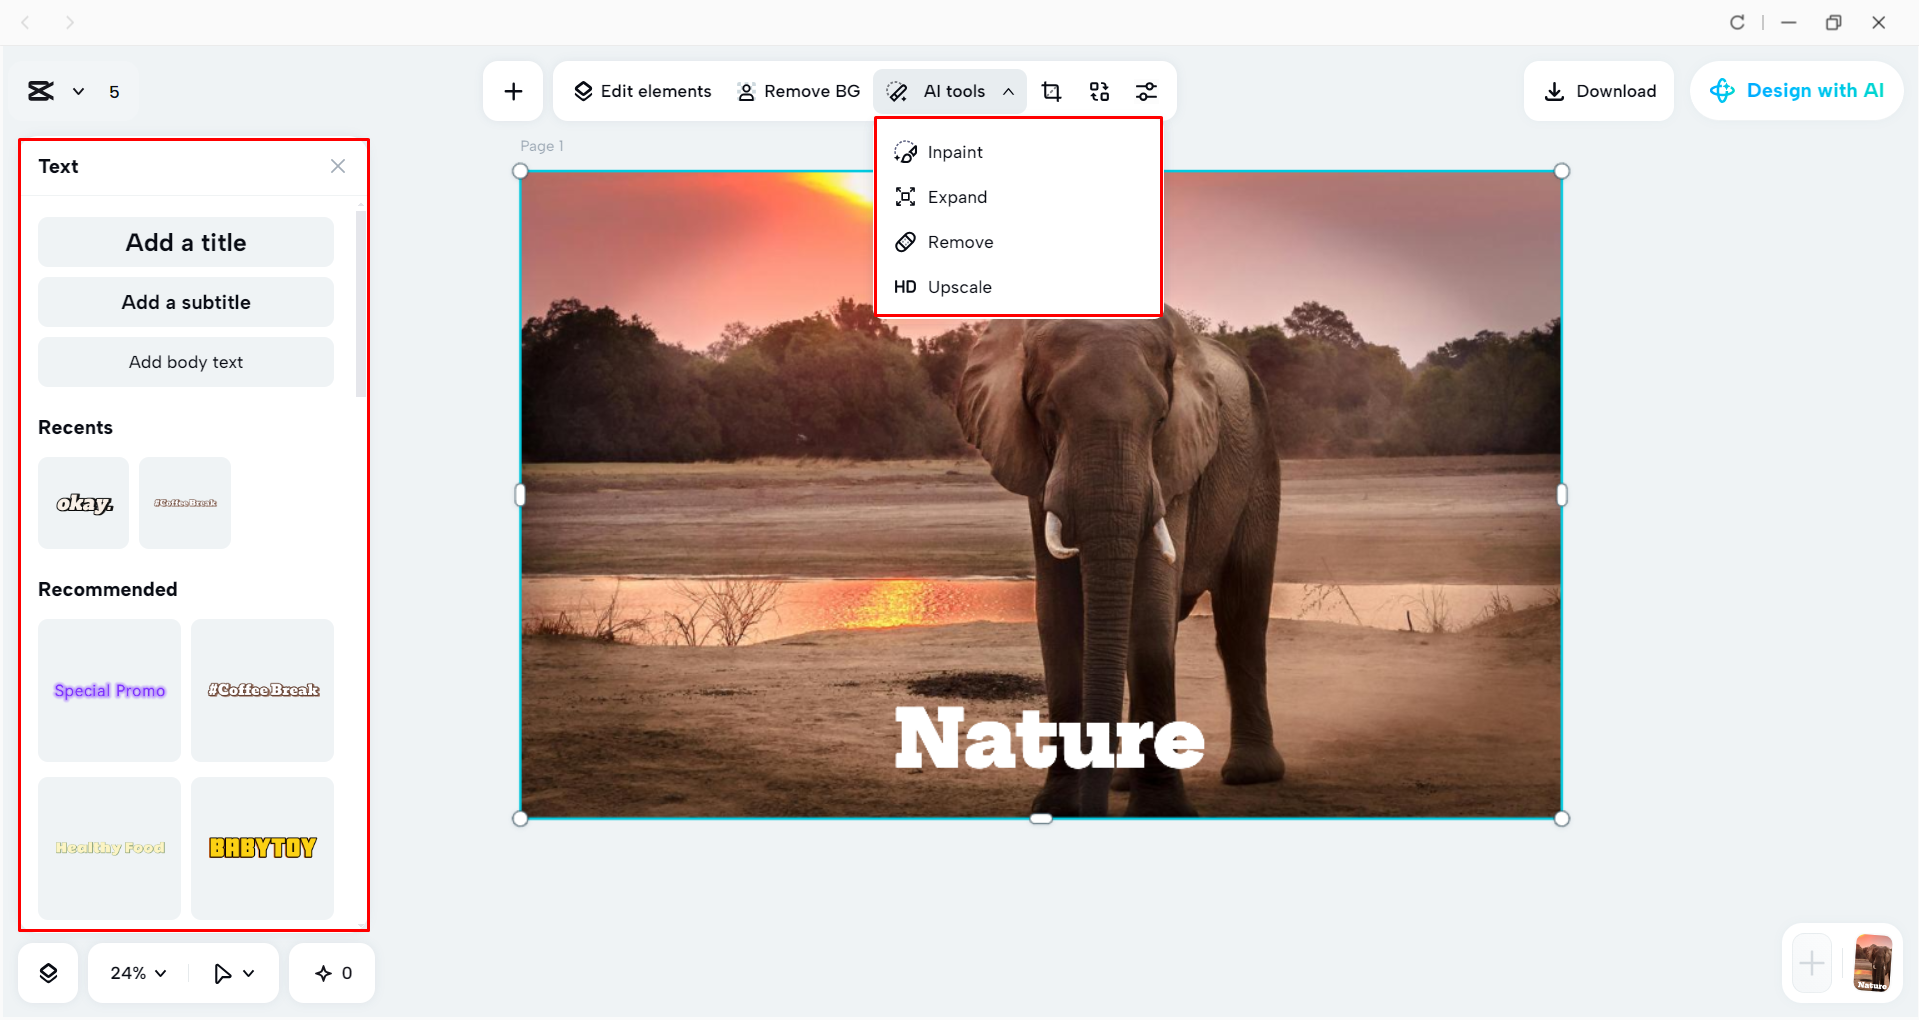Select the BABYTOY text style thumbnail

pos(261,848)
